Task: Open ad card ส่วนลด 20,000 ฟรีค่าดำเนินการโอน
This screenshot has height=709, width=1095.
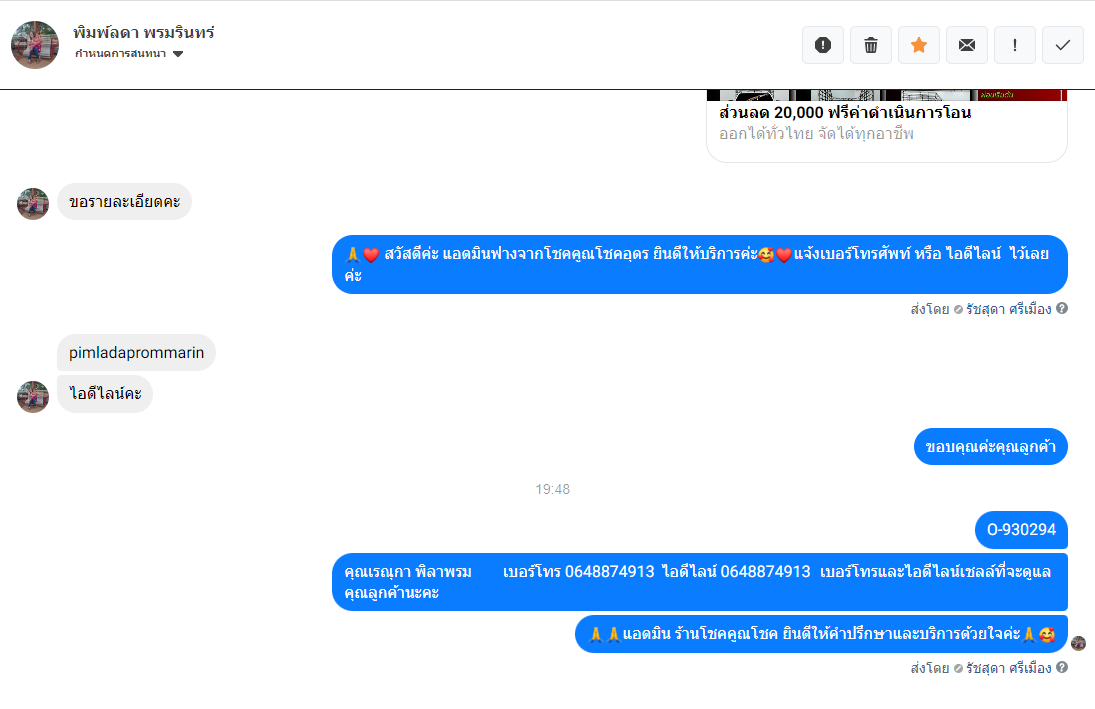Action: tap(887, 126)
